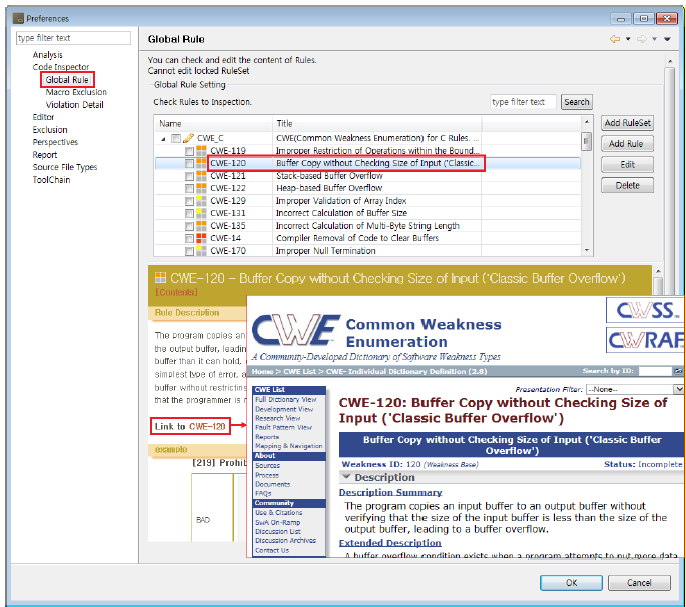
Task: Enable the CWE-120 rule checkbox
Action: pyautogui.click(x=189, y=164)
